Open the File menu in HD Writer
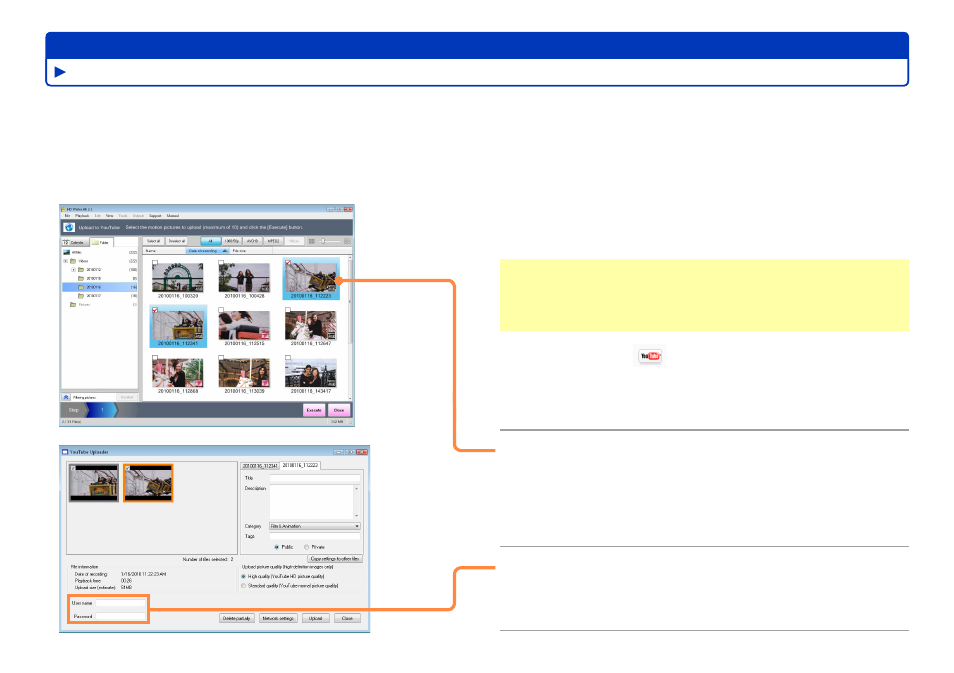 68,216
